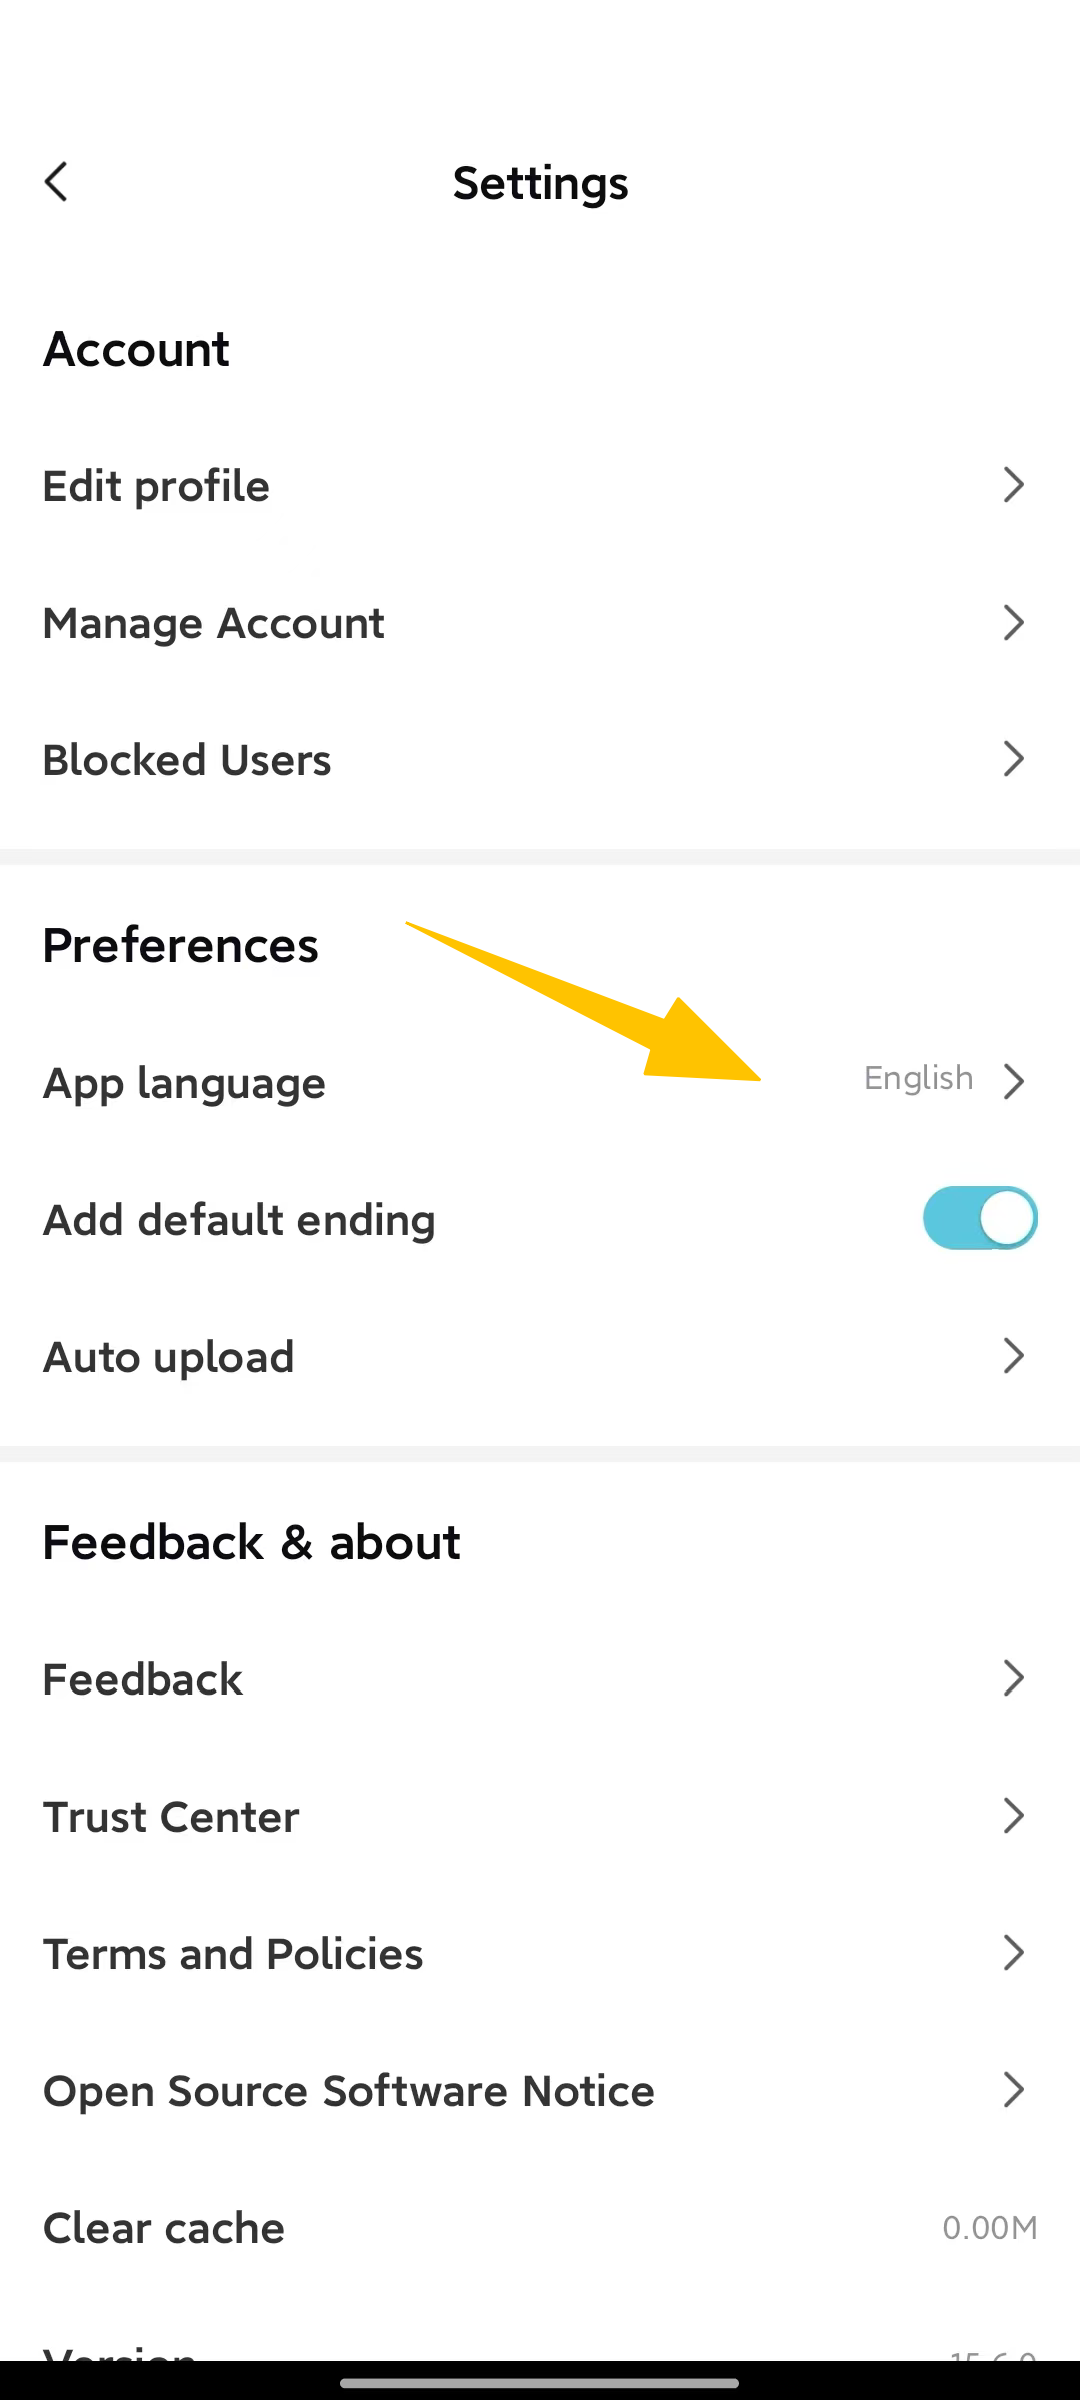The height and width of the screenshot is (2400, 1080).
Task: Open the Feedback page
Action: point(142,1679)
